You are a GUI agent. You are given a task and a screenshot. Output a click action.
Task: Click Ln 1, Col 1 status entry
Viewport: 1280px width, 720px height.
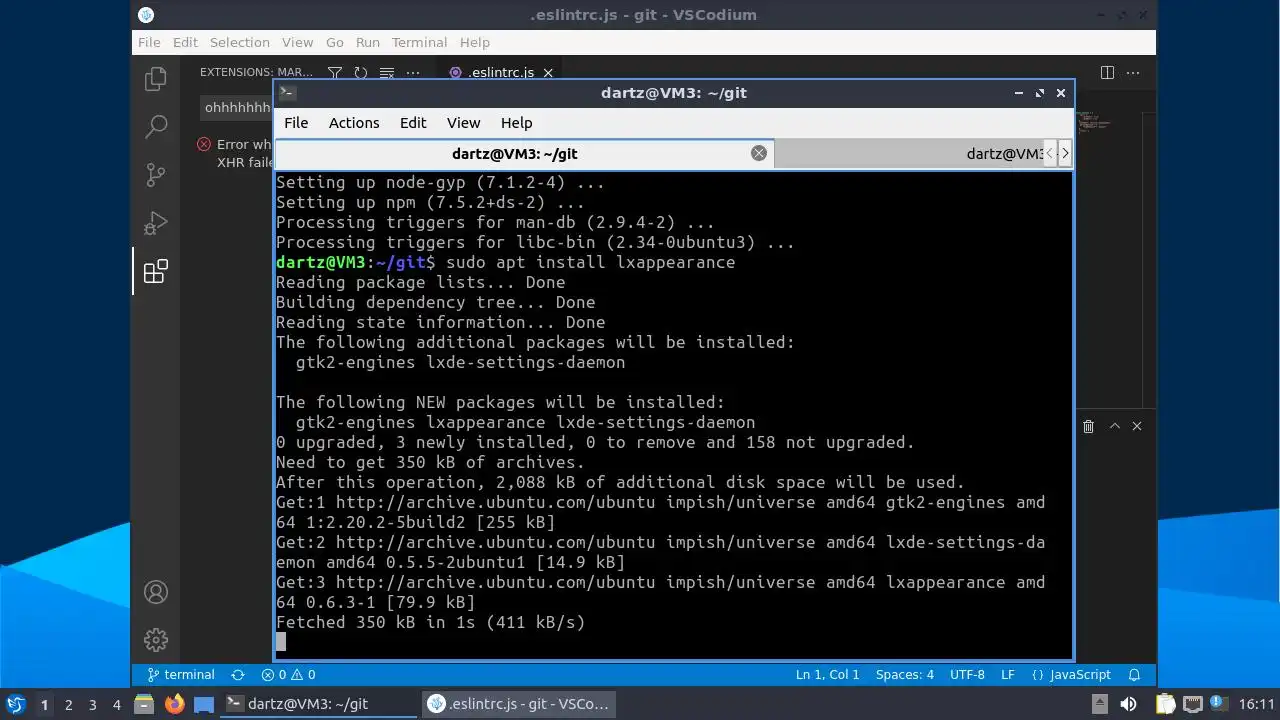point(827,675)
